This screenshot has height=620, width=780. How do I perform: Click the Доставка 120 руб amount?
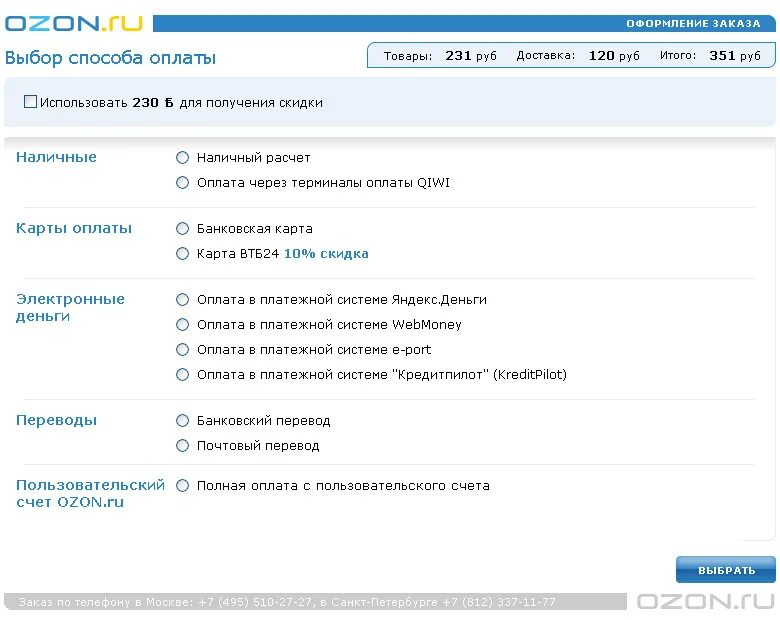578,56
